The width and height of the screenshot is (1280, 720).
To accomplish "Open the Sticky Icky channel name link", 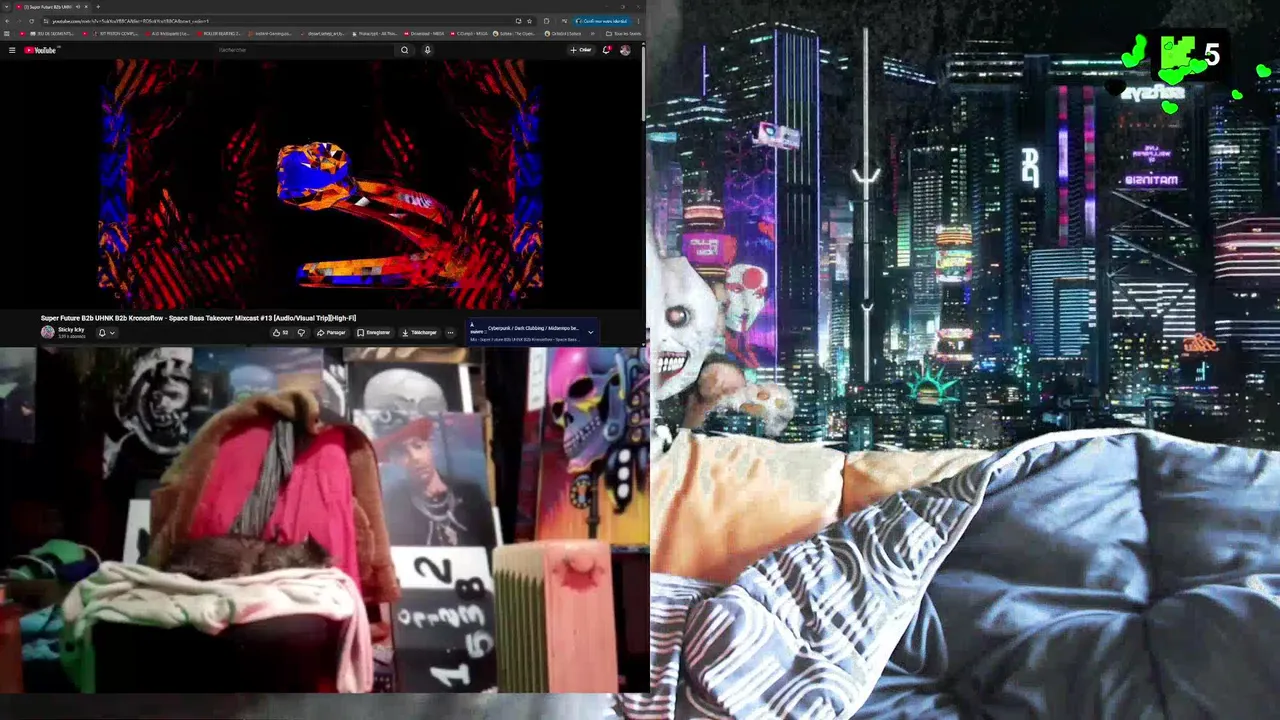I will tap(71, 329).
